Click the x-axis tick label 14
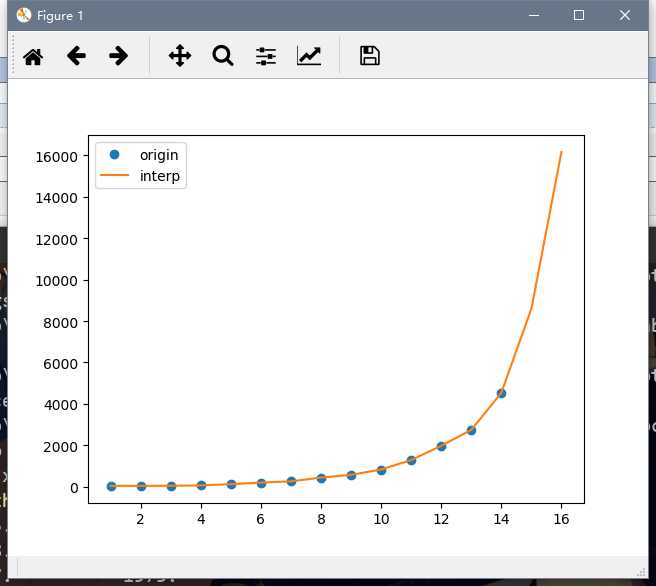 tap(501, 519)
